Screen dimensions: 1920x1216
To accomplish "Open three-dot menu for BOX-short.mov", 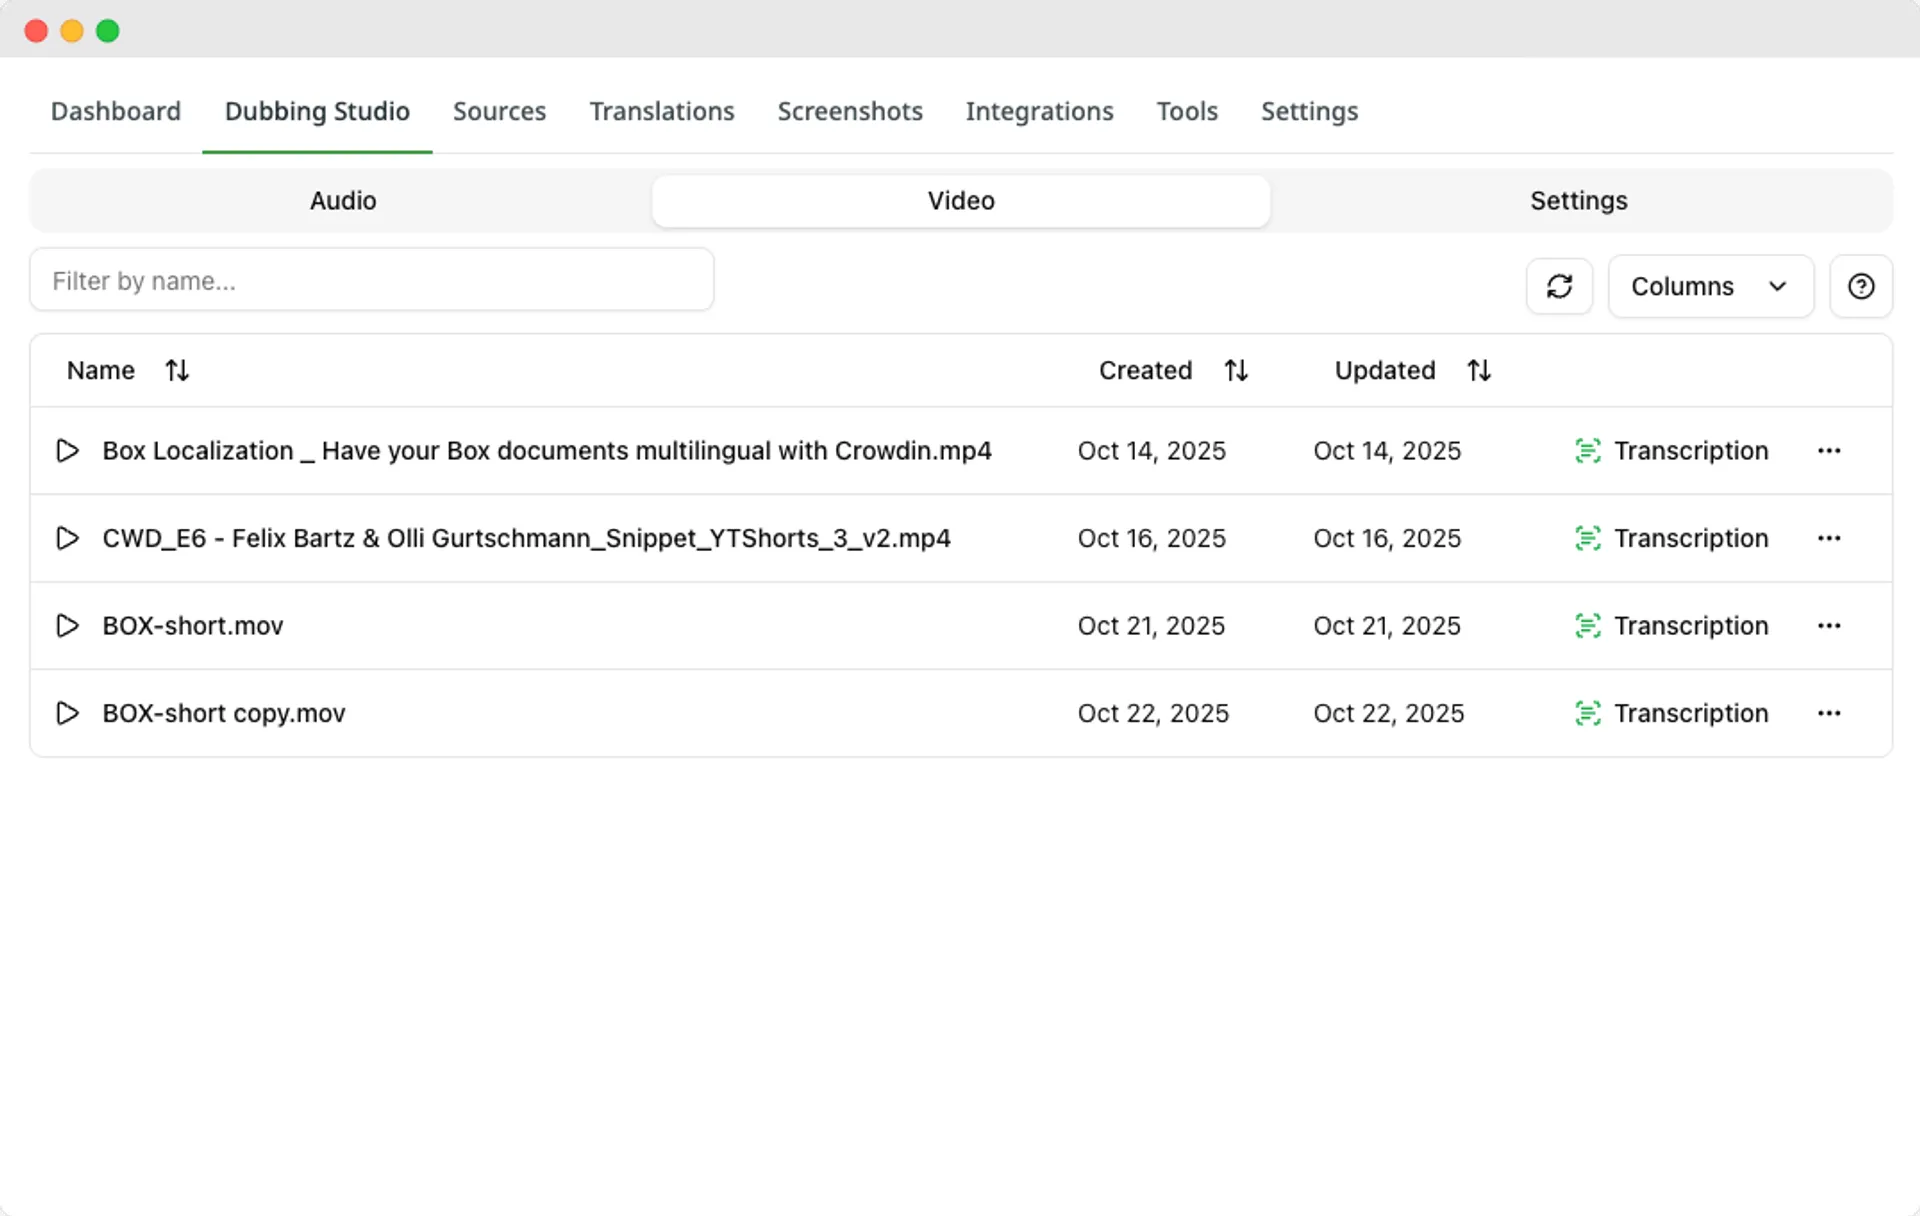I will click(1829, 626).
